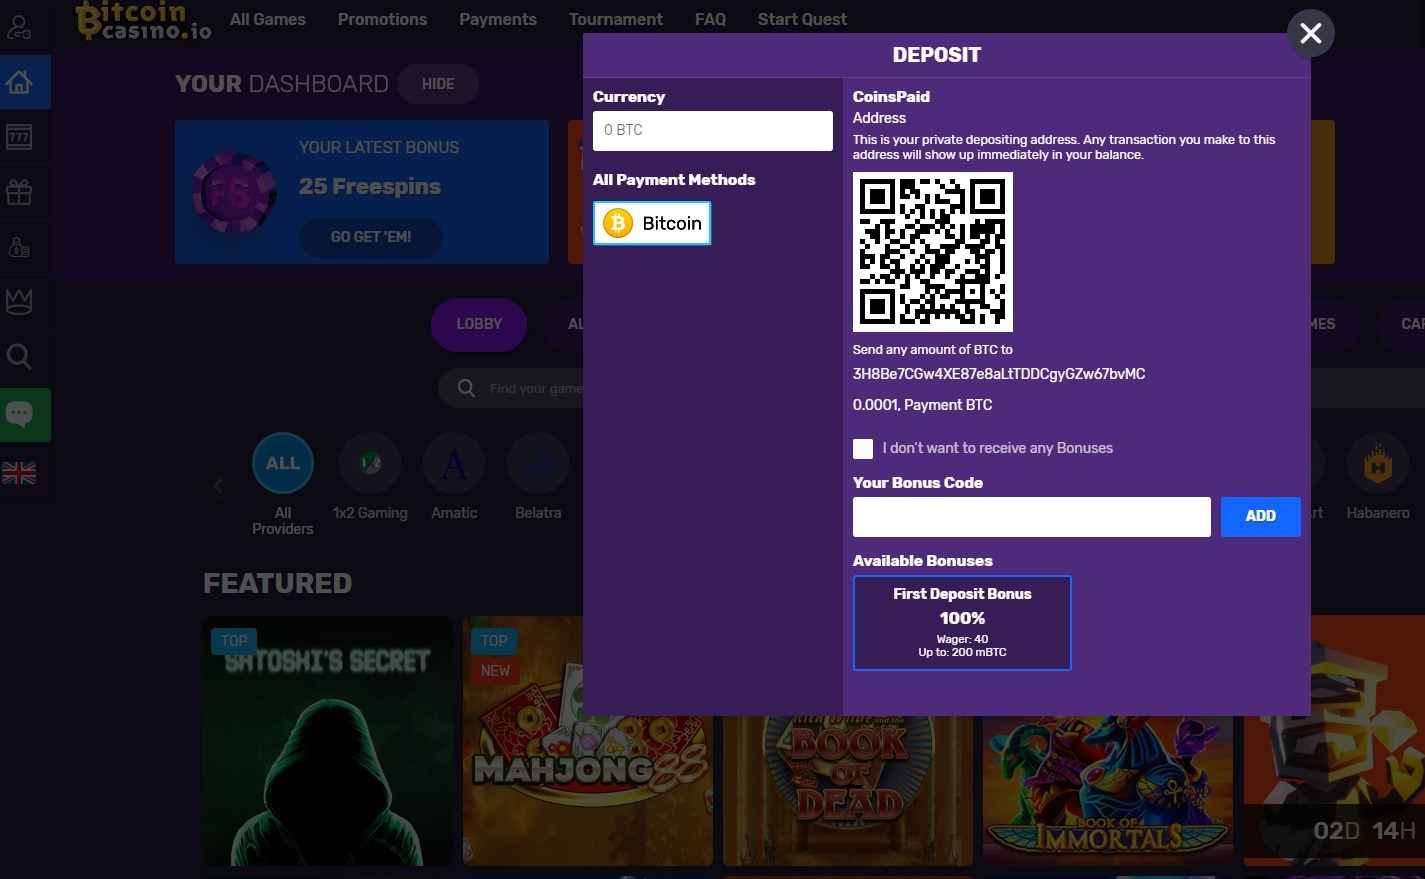Click GO GET 'EM! button
The image size is (1425, 879).
[x=371, y=237]
